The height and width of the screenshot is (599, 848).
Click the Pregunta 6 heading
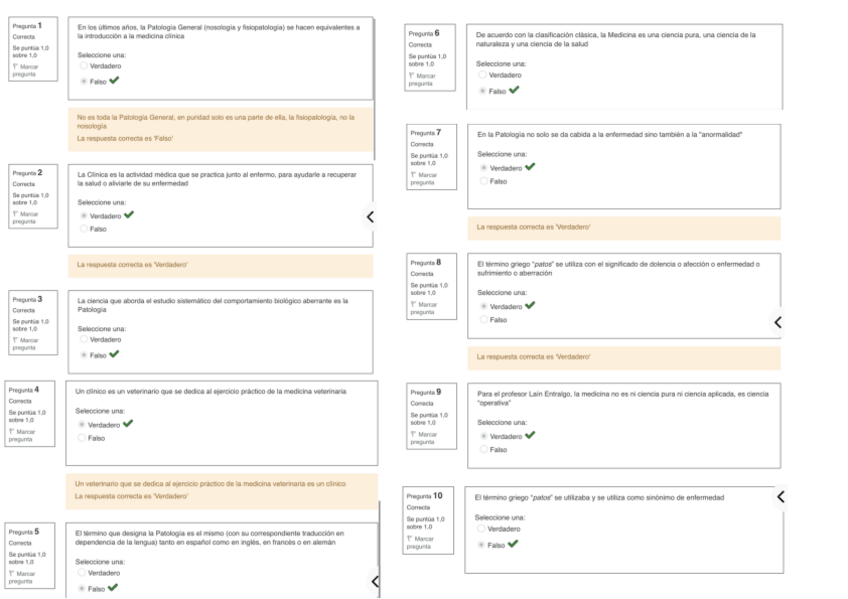click(x=424, y=33)
